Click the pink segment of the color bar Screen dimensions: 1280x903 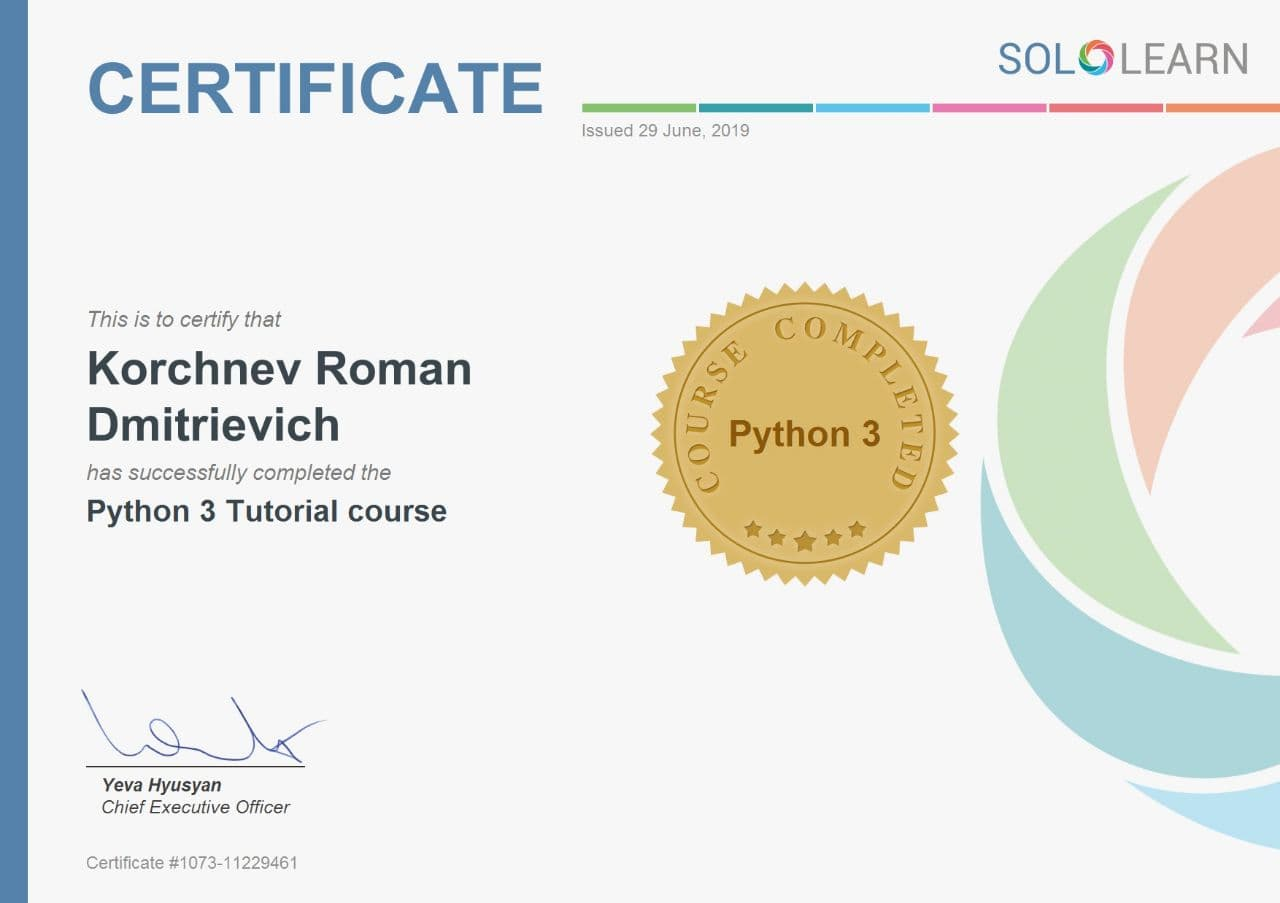click(x=989, y=107)
